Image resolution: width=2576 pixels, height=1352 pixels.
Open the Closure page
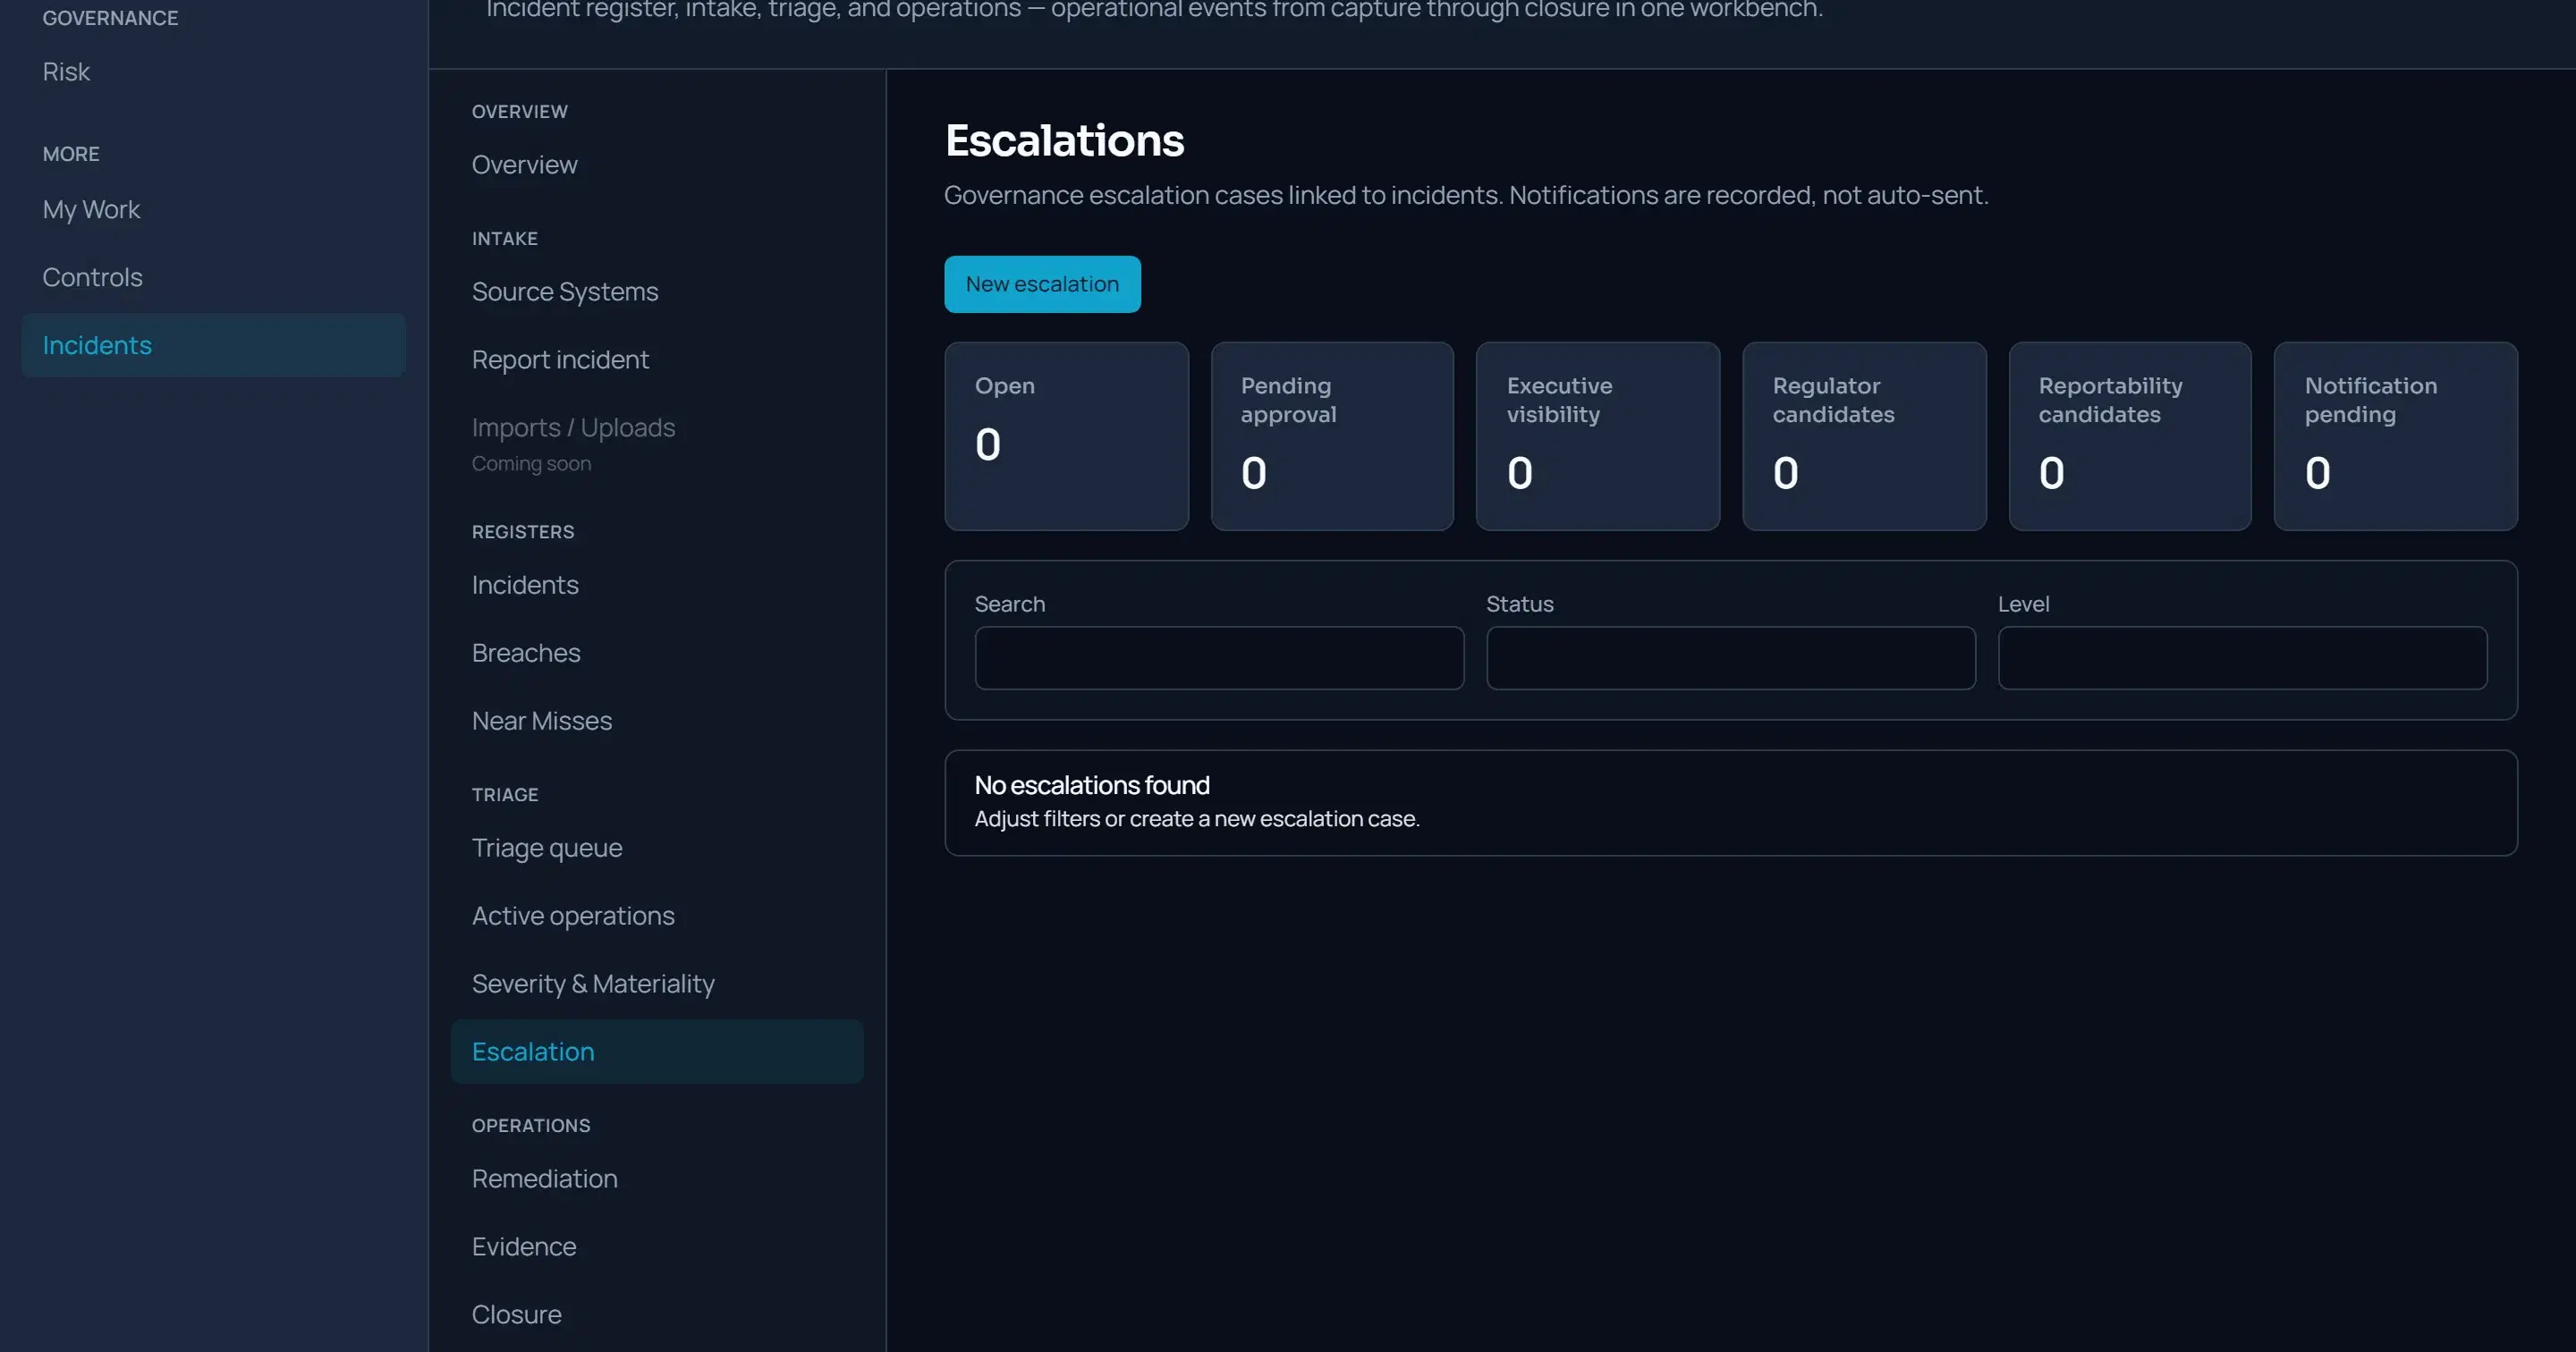pyautogui.click(x=657, y=1314)
